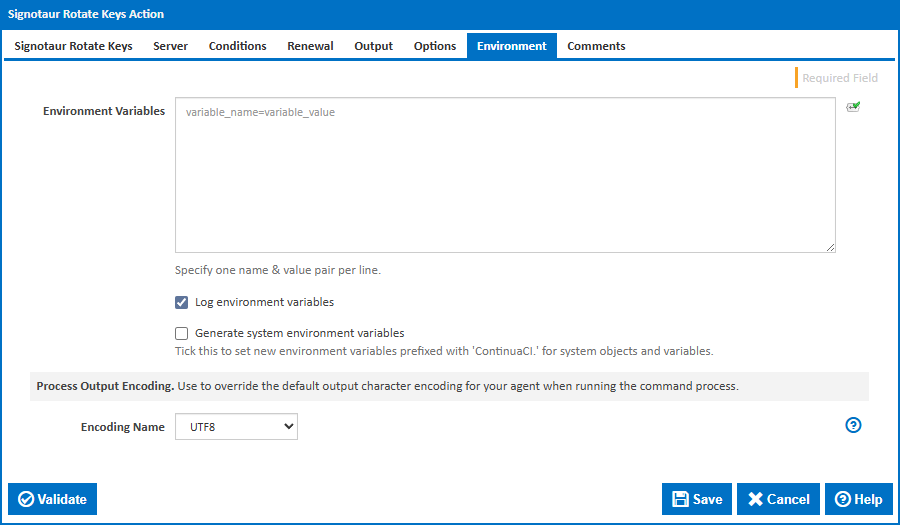
Task: Click the X icon on Cancel button
Action: 755,499
